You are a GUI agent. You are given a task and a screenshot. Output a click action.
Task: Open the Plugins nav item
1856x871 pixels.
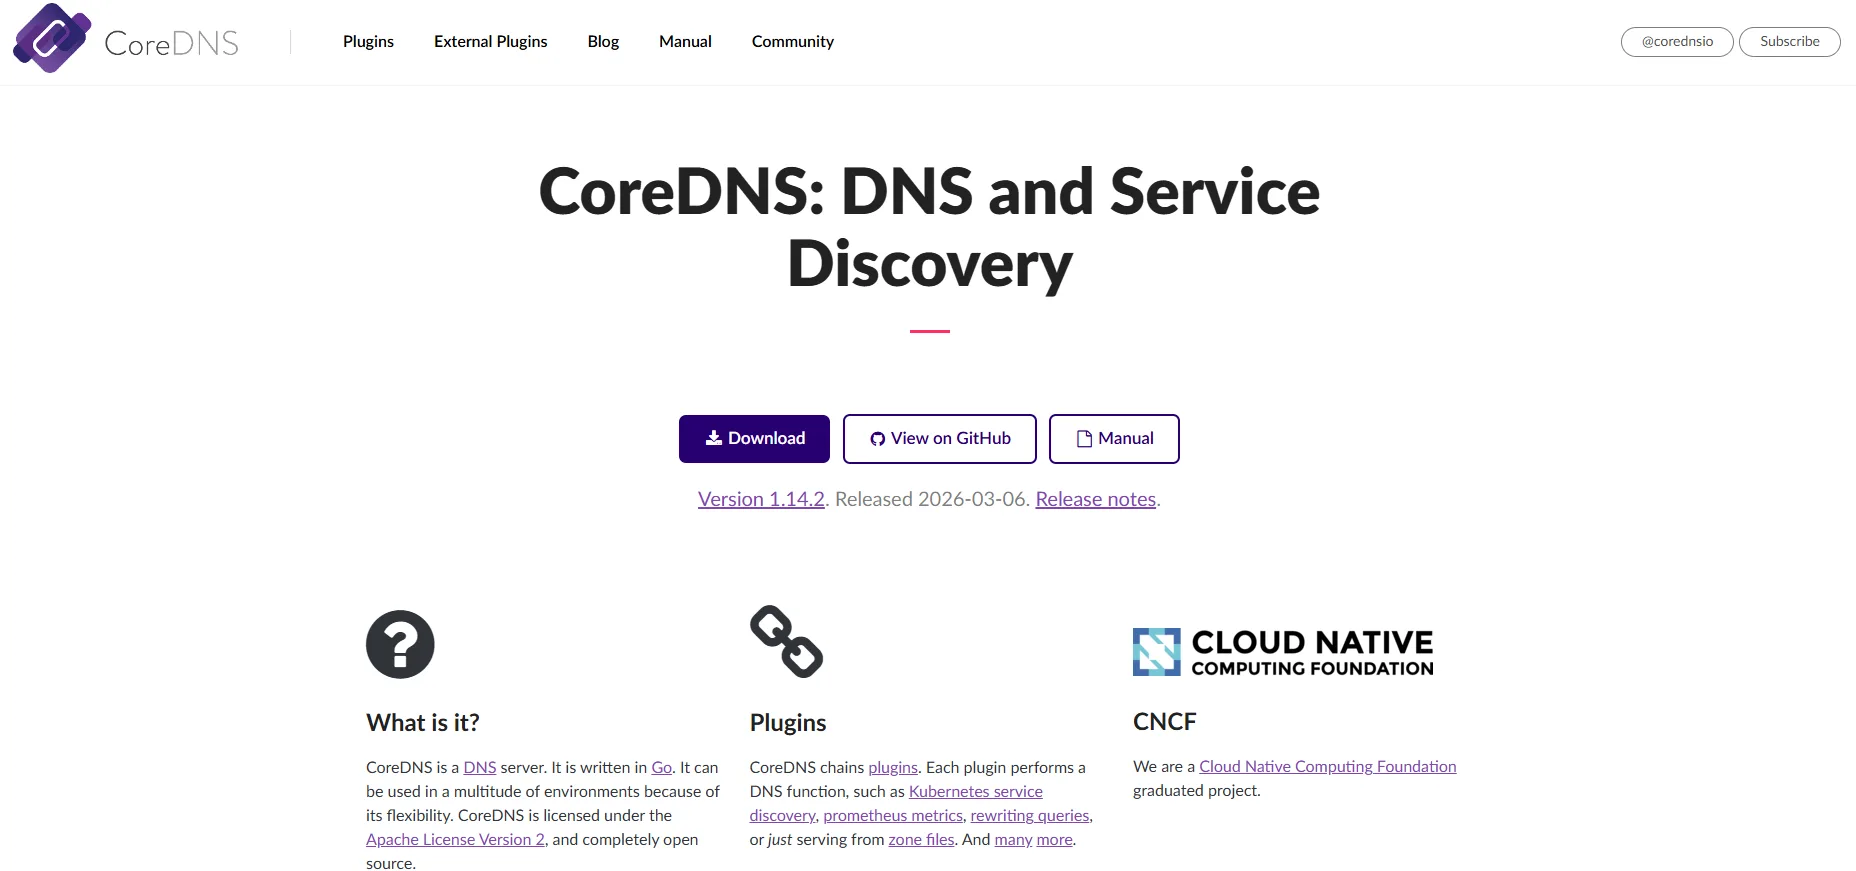tap(368, 41)
